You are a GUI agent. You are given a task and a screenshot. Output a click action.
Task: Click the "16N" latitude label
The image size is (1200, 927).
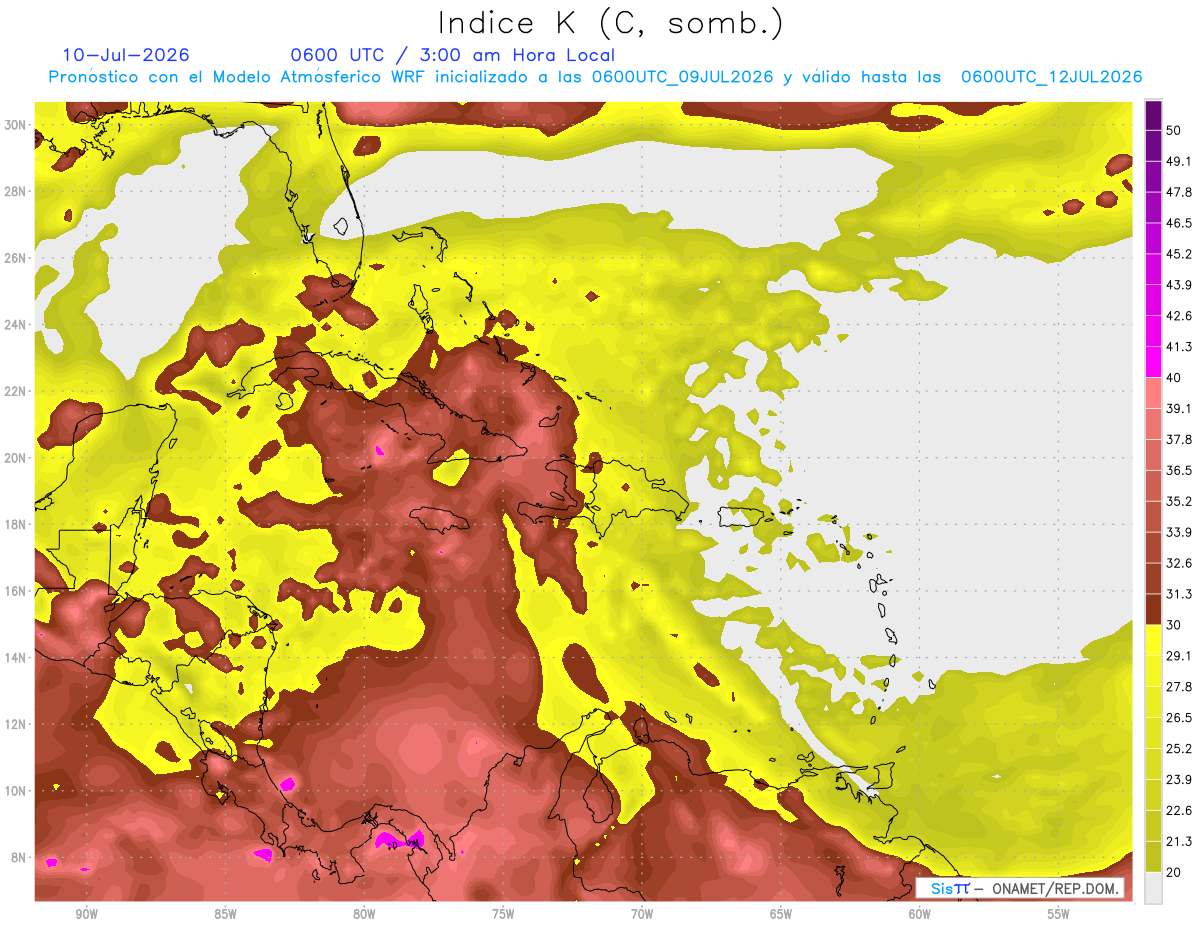[x=16, y=591]
